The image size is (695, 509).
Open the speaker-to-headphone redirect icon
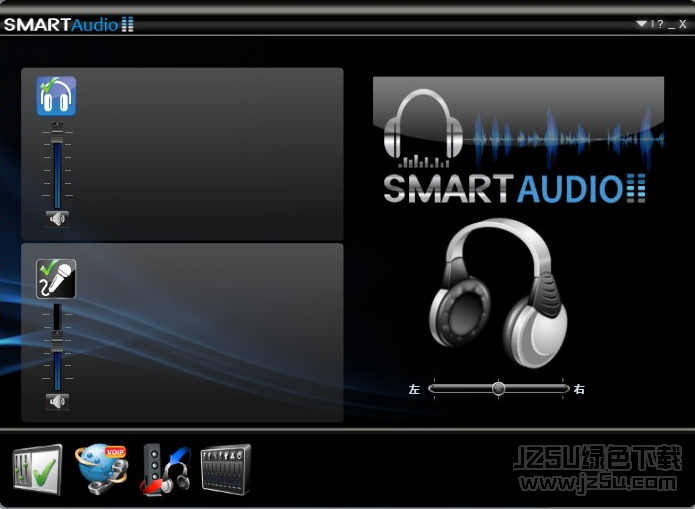tap(166, 470)
